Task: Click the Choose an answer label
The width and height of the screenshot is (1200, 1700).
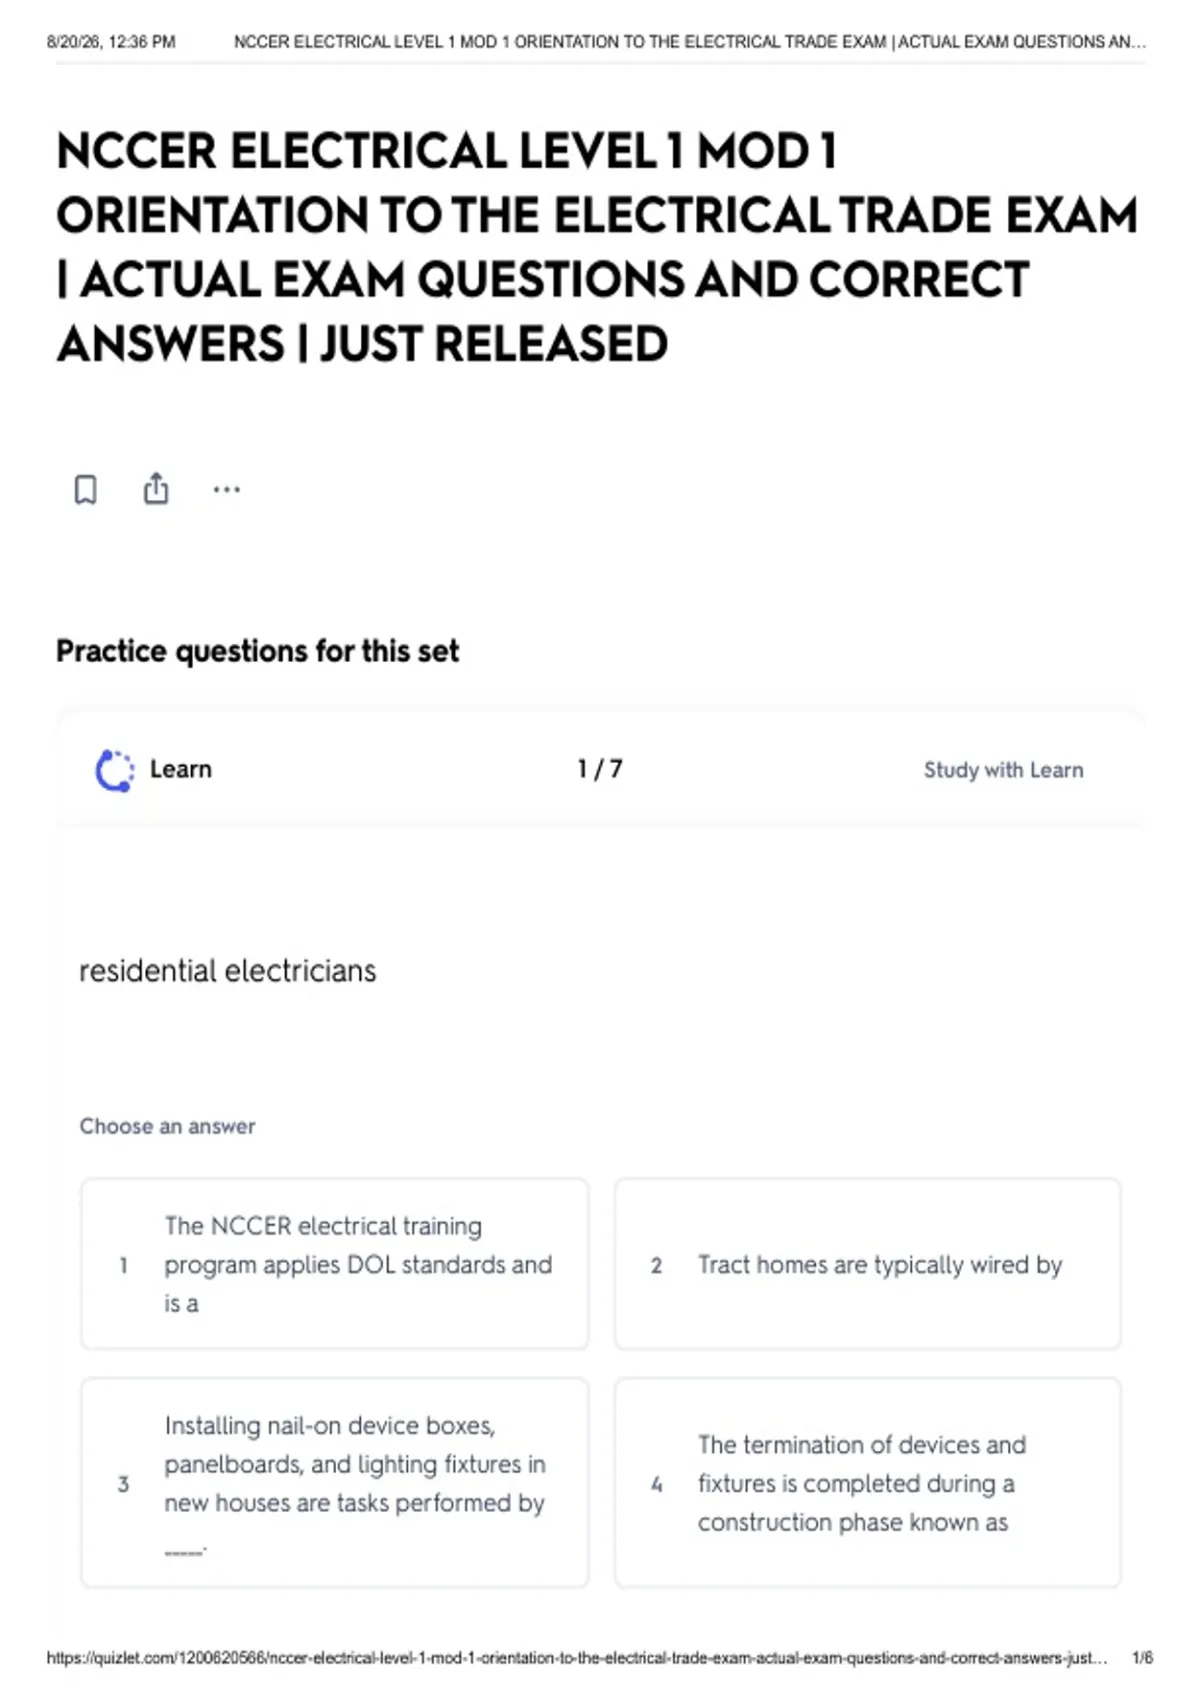Action: pos(167,1126)
